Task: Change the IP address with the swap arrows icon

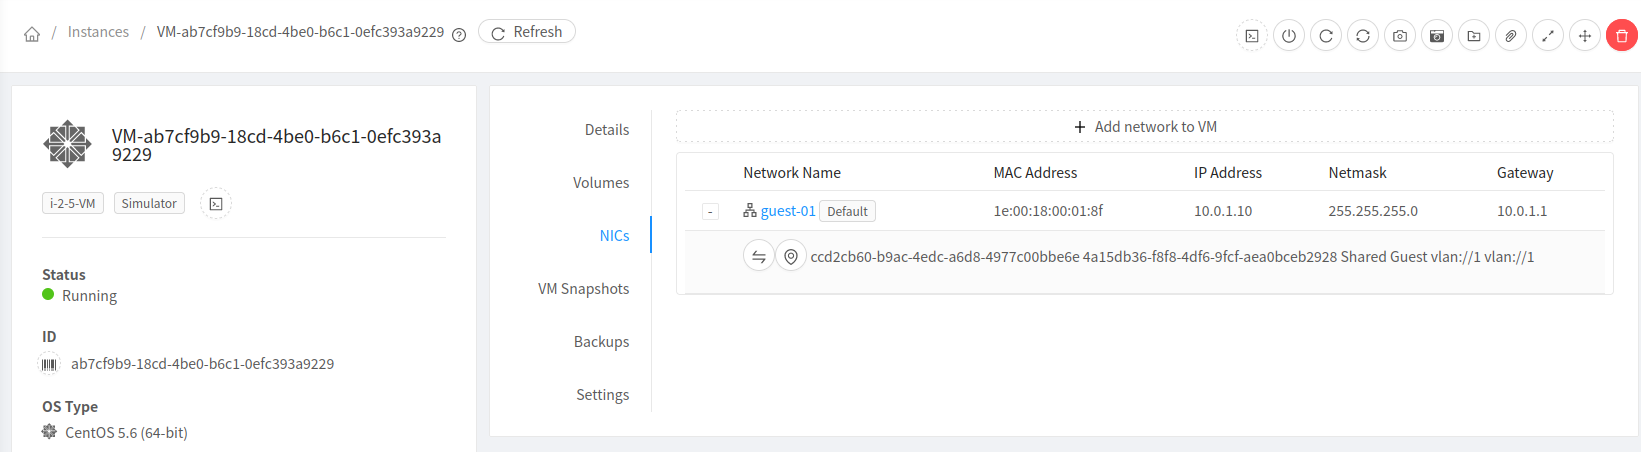Action: (x=759, y=257)
